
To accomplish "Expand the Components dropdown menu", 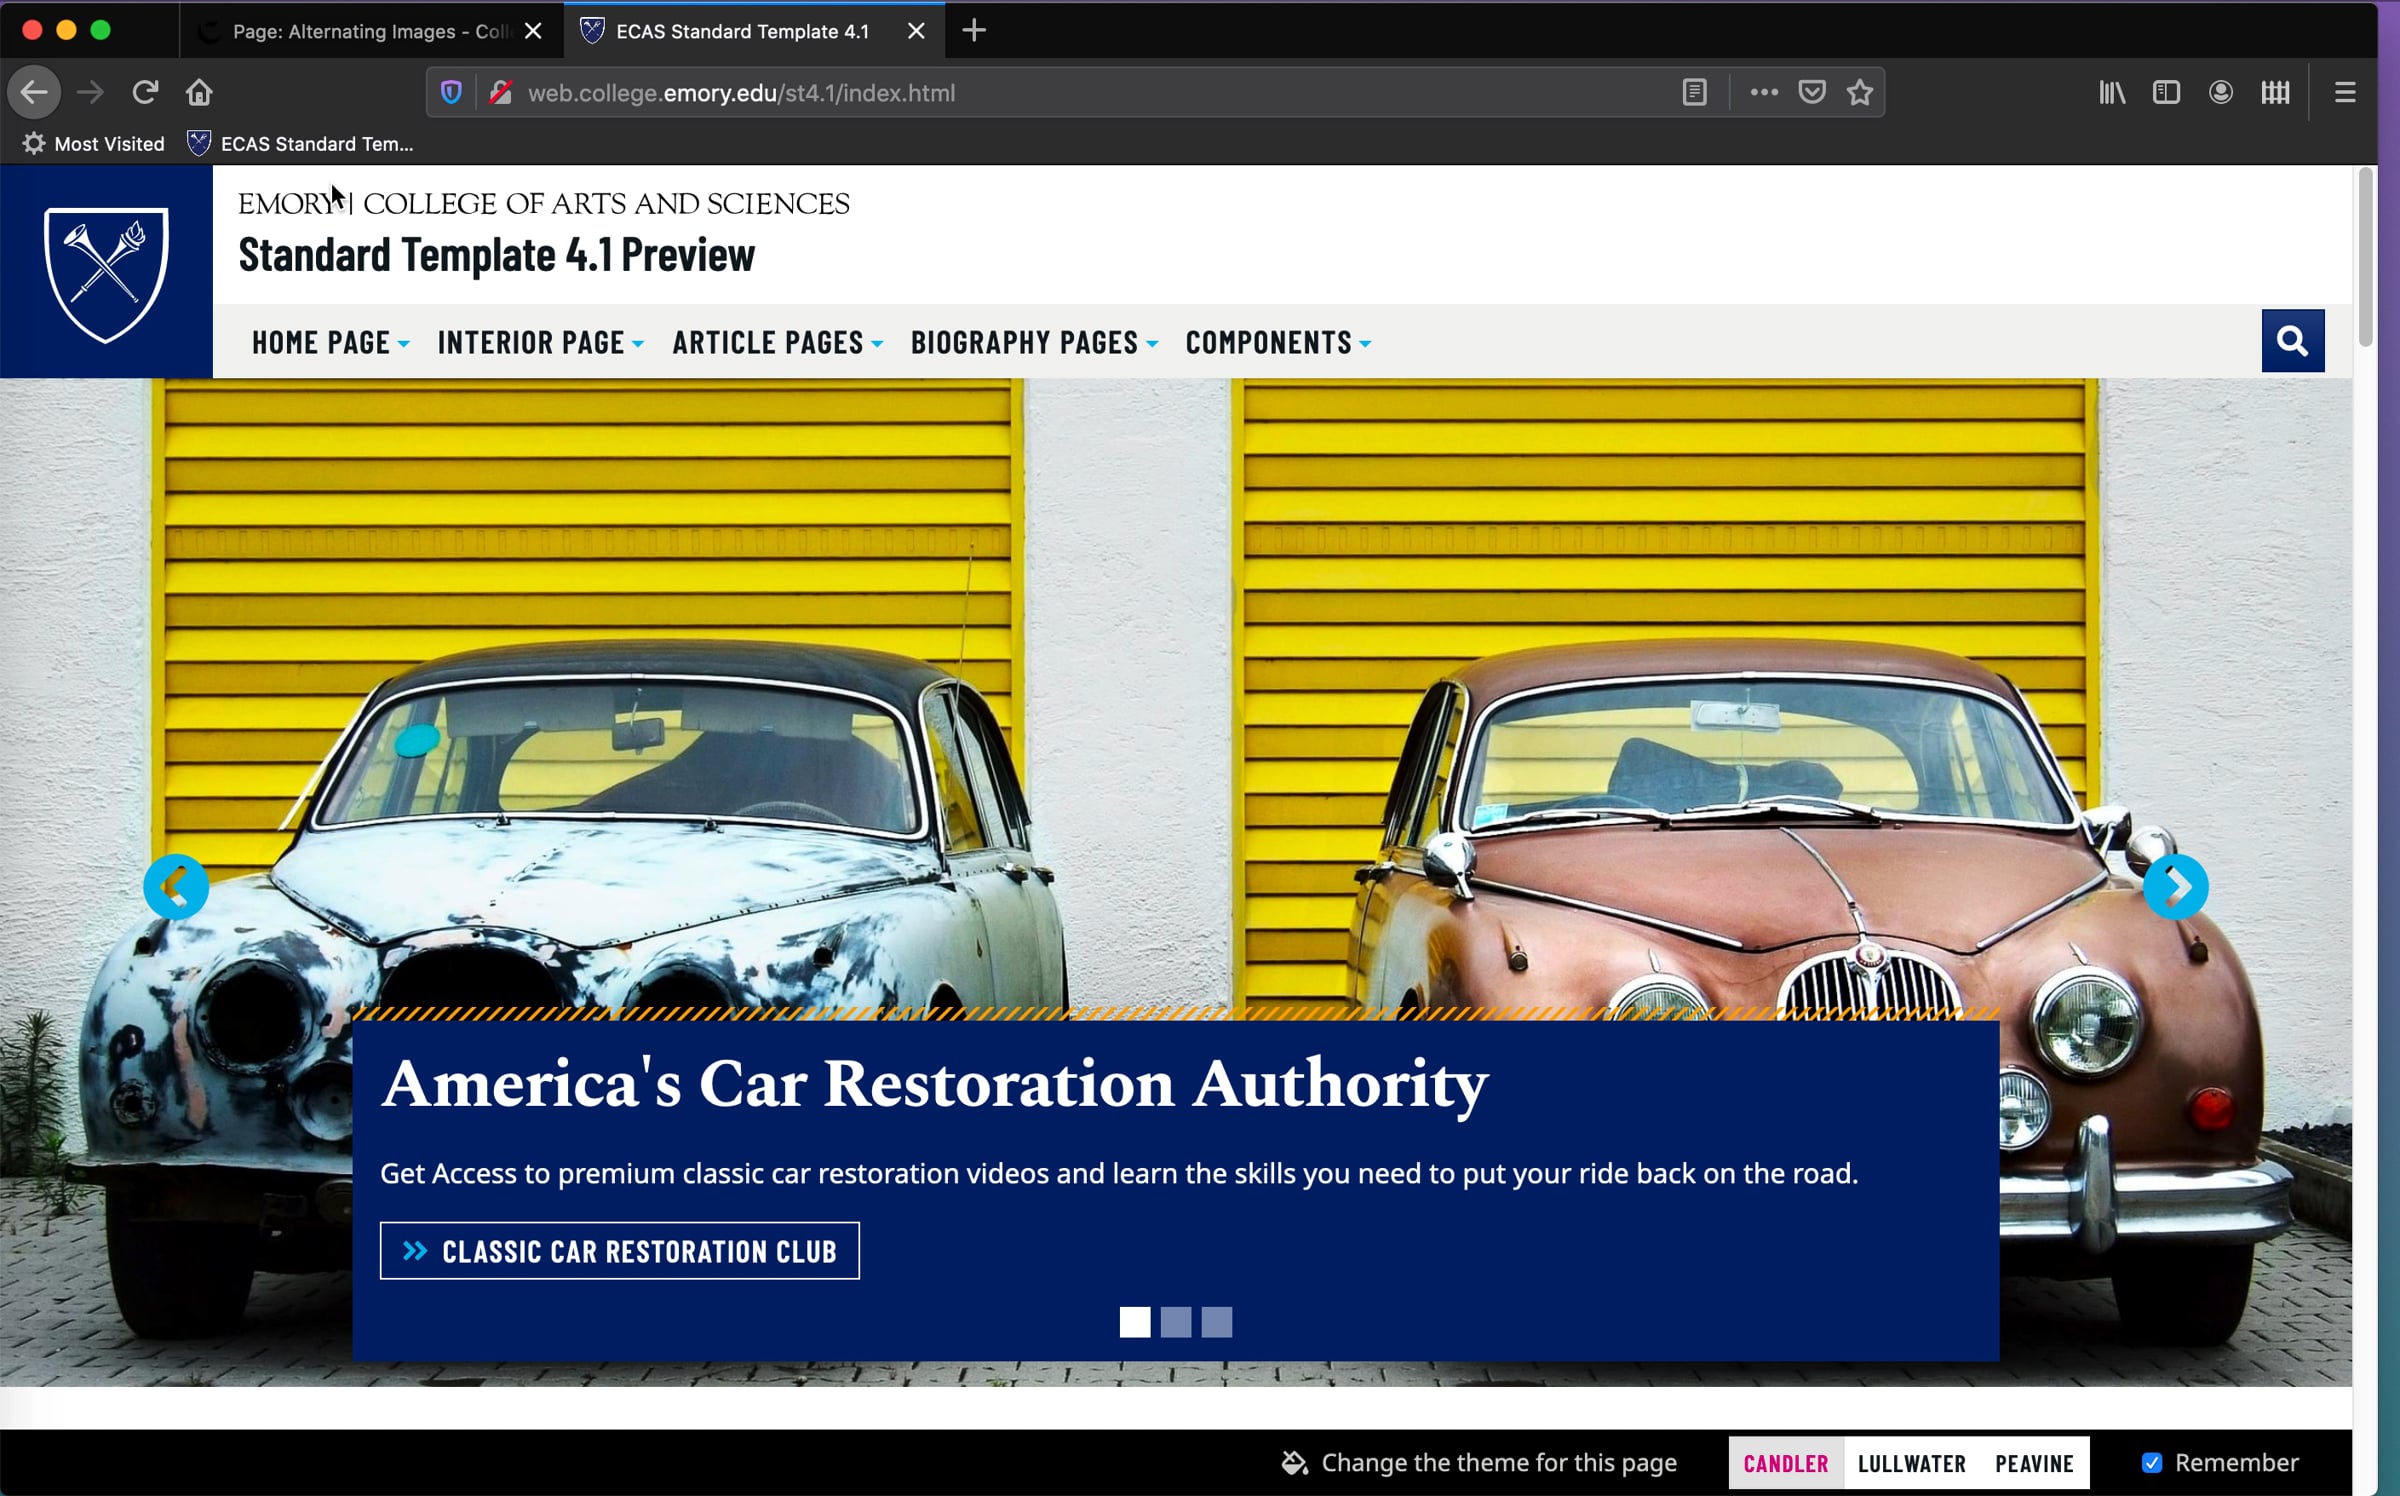I will coord(1279,342).
